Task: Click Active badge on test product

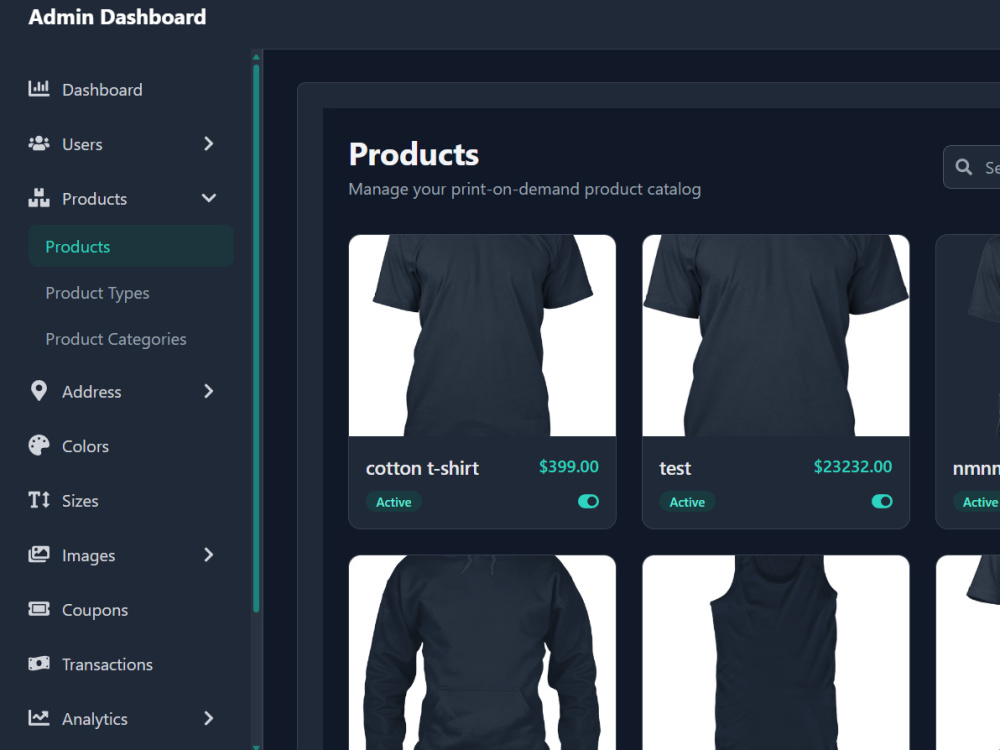Action: click(687, 502)
